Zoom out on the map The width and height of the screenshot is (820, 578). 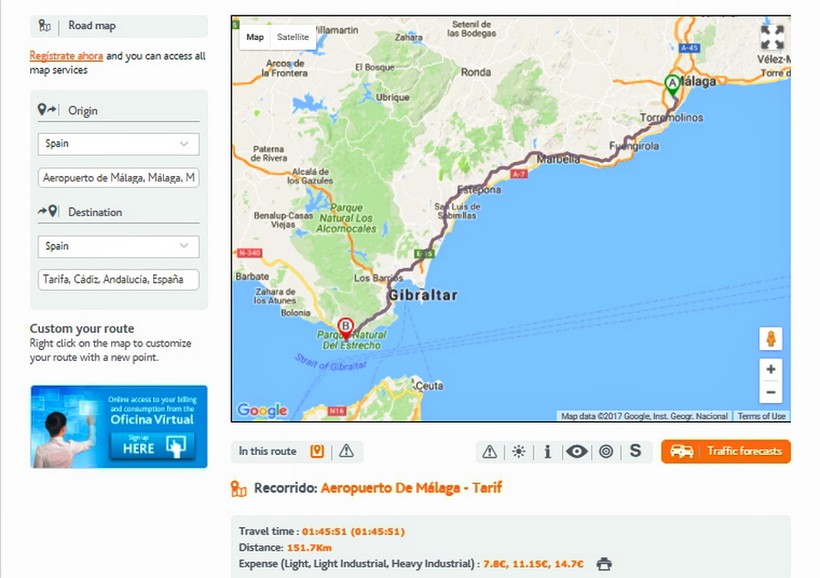coord(771,392)
